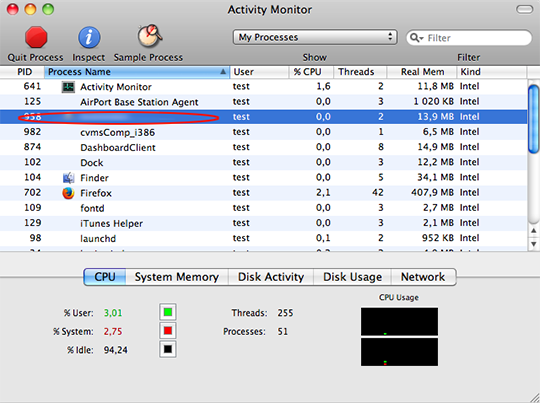This screenshot has width=540, height=403.
Task: Click the scroll down arrow of process list
Action: point(533,244)
